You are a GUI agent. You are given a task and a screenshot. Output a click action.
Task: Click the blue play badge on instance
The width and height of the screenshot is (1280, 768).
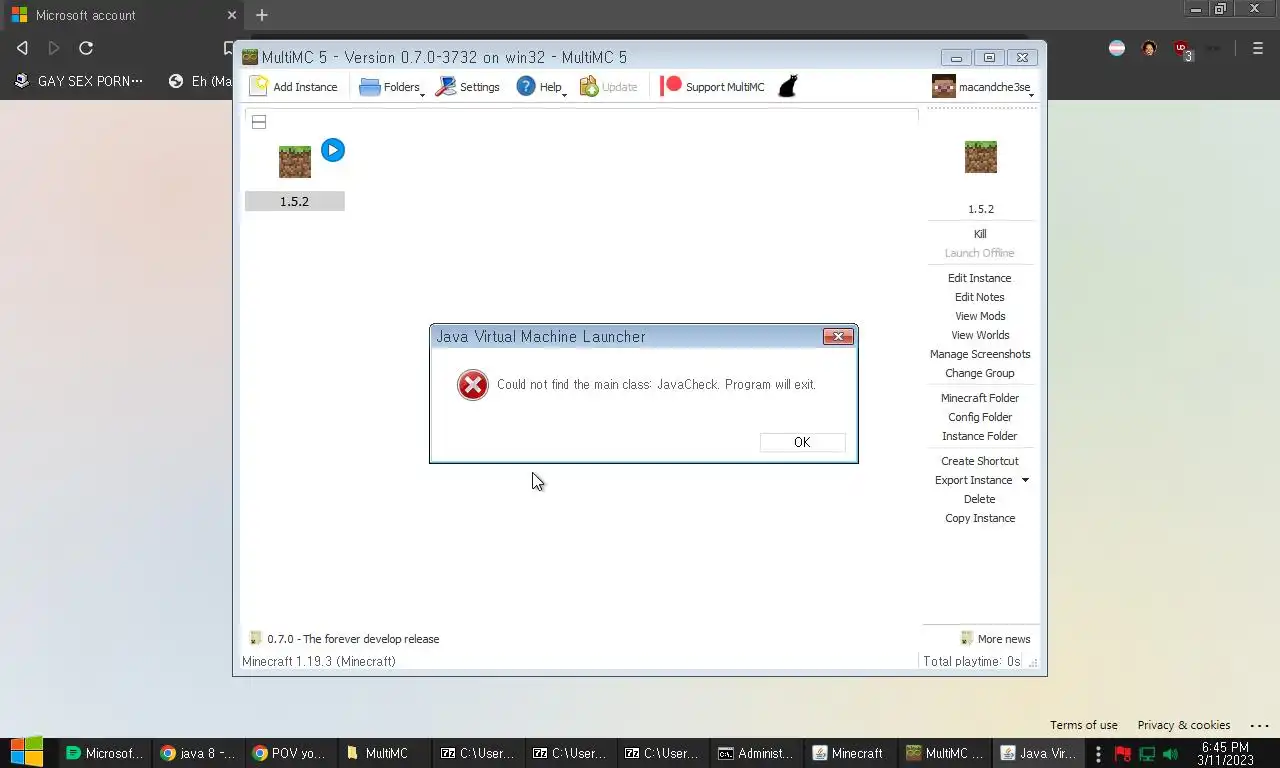tap(333, 150)
